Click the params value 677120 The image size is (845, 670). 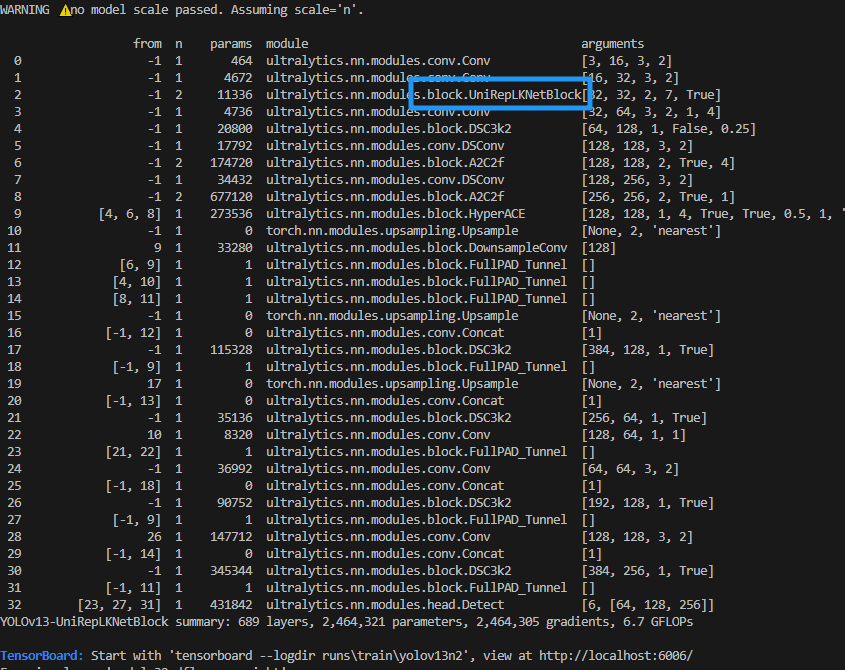[231, 197]
